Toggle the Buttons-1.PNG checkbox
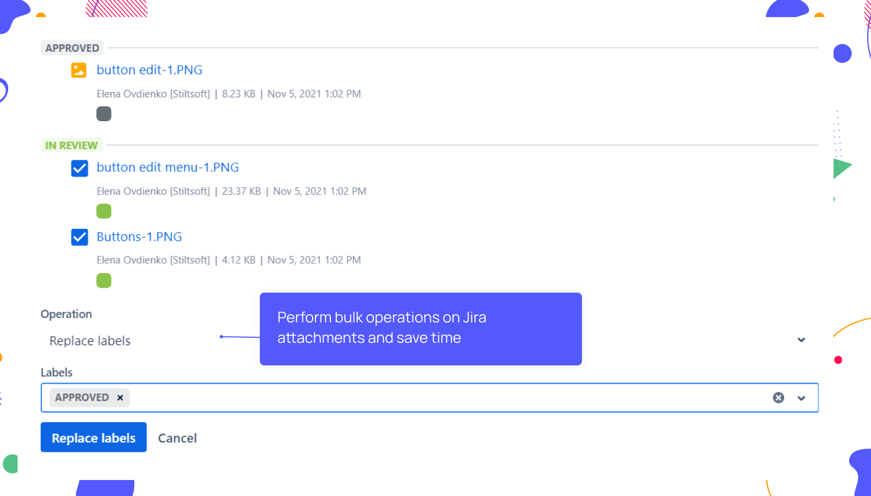Screen dimensions: 871x496 80,237
